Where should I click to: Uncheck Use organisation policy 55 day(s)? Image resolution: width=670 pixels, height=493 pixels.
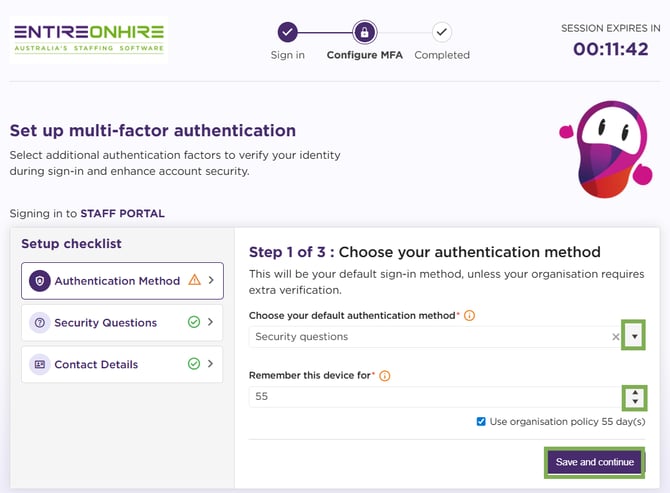pyautogui.click(x=482, y=422)
